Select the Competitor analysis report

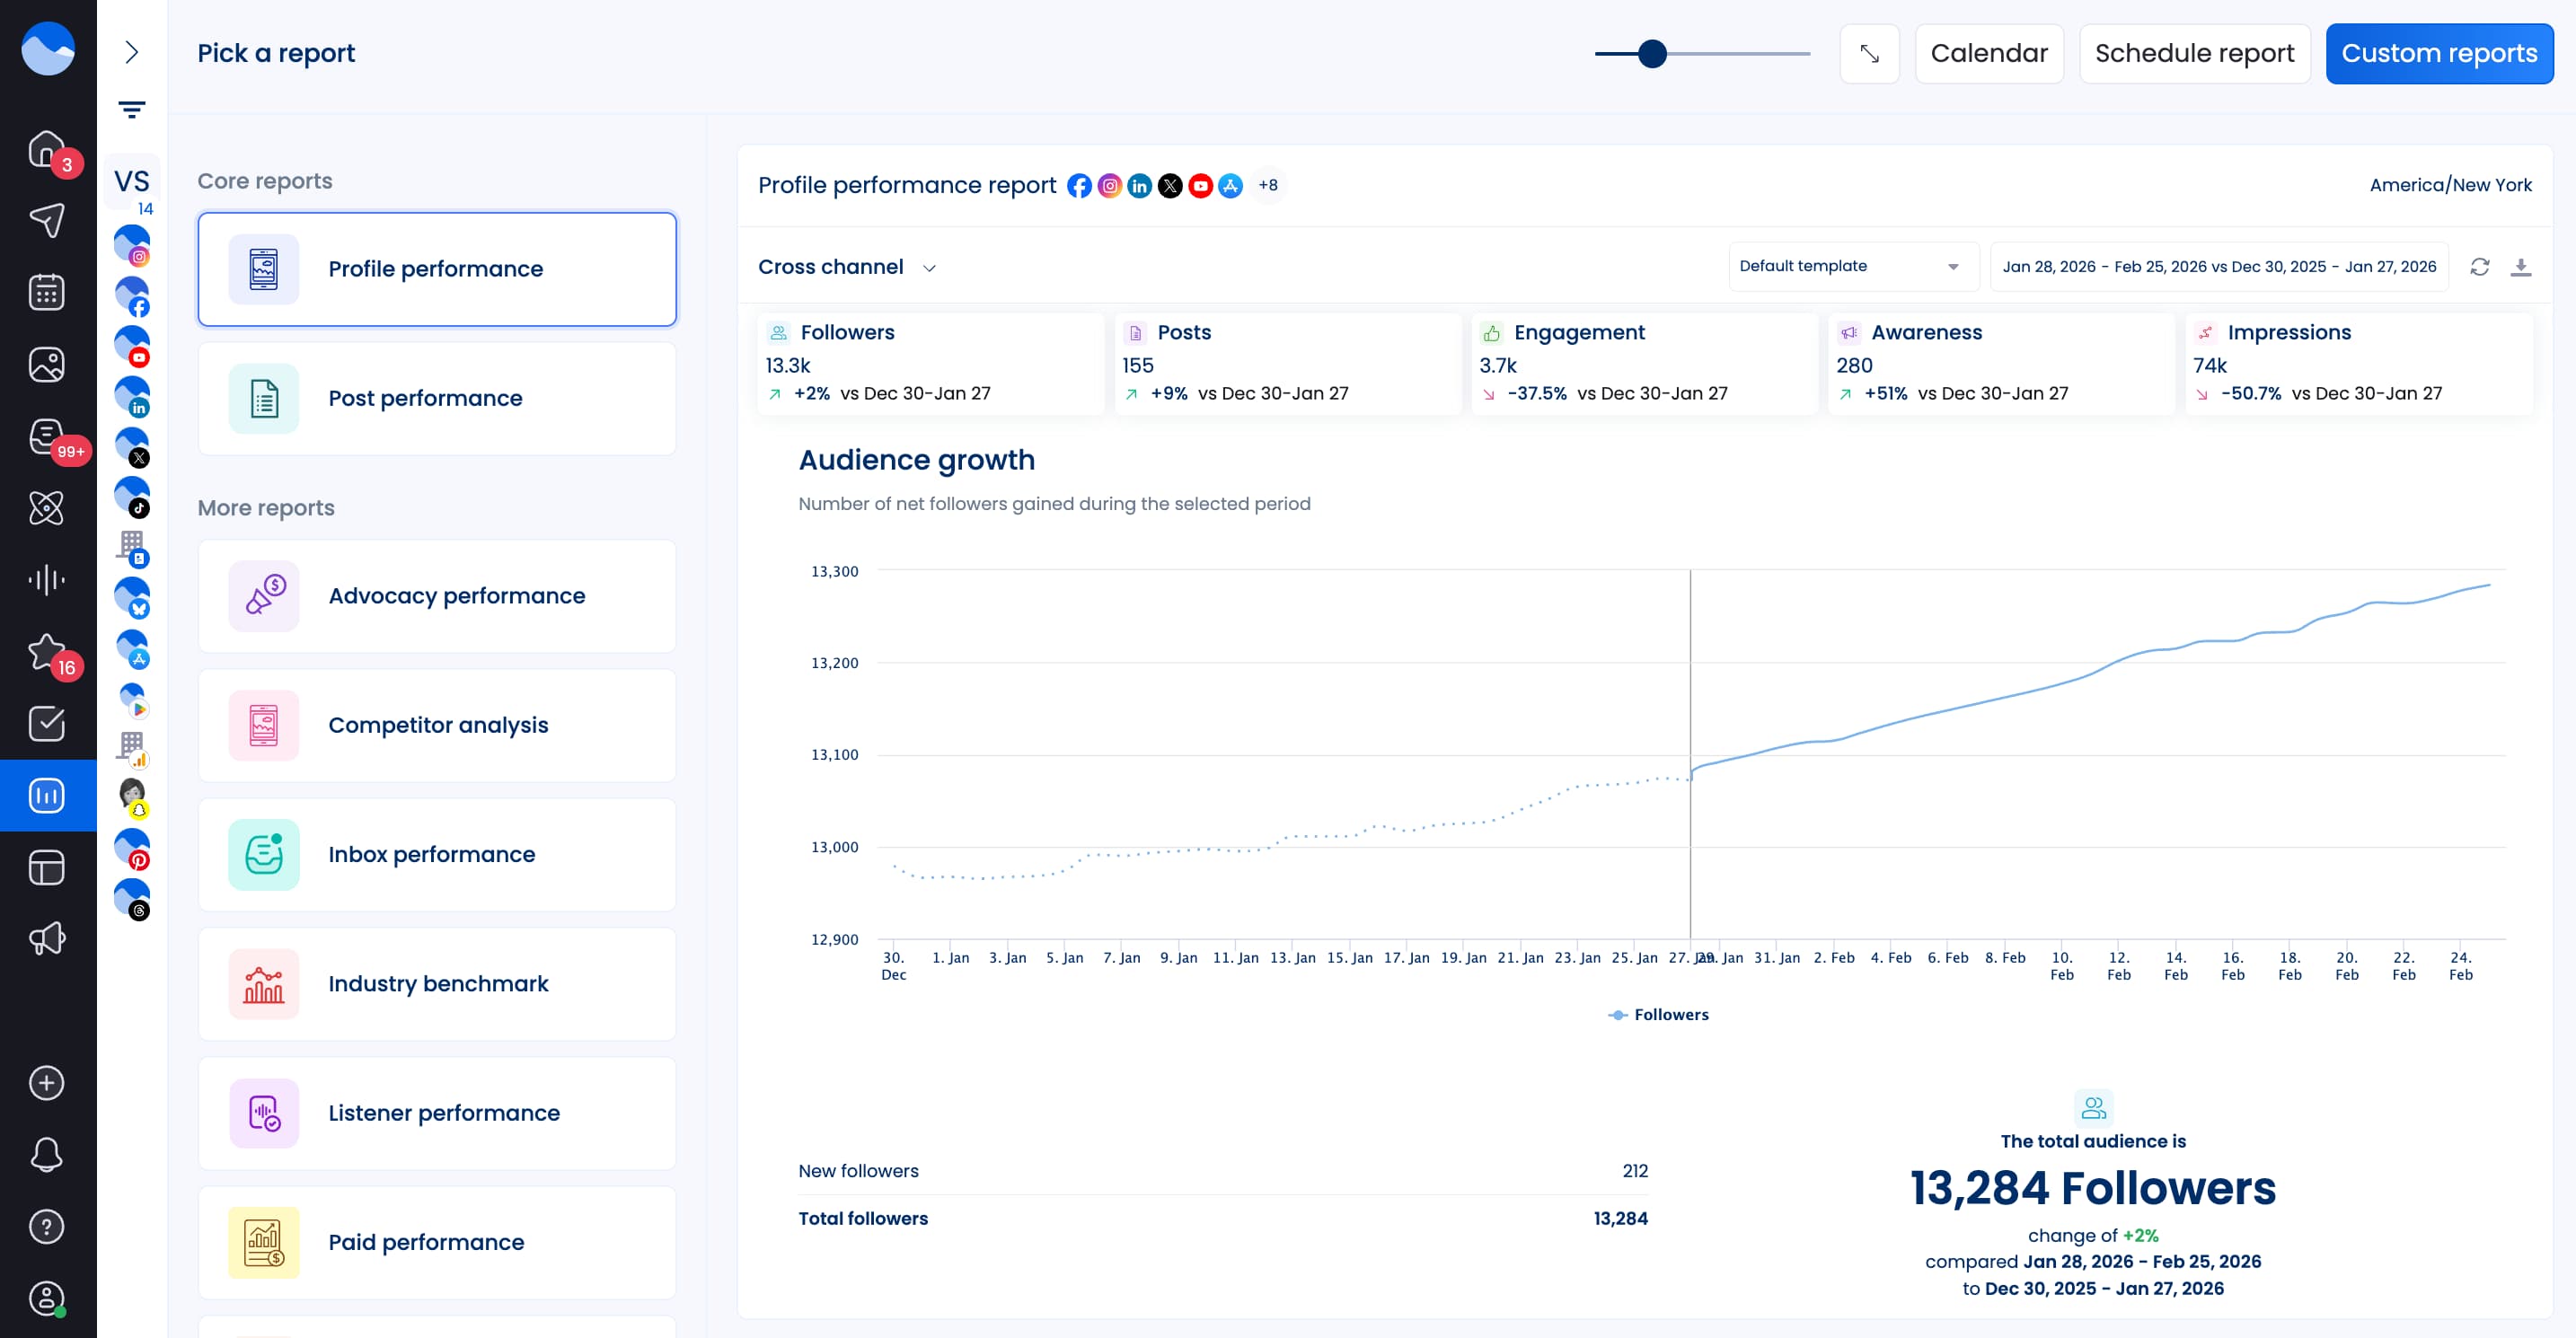pyautogui.click(x=436, y=725)
